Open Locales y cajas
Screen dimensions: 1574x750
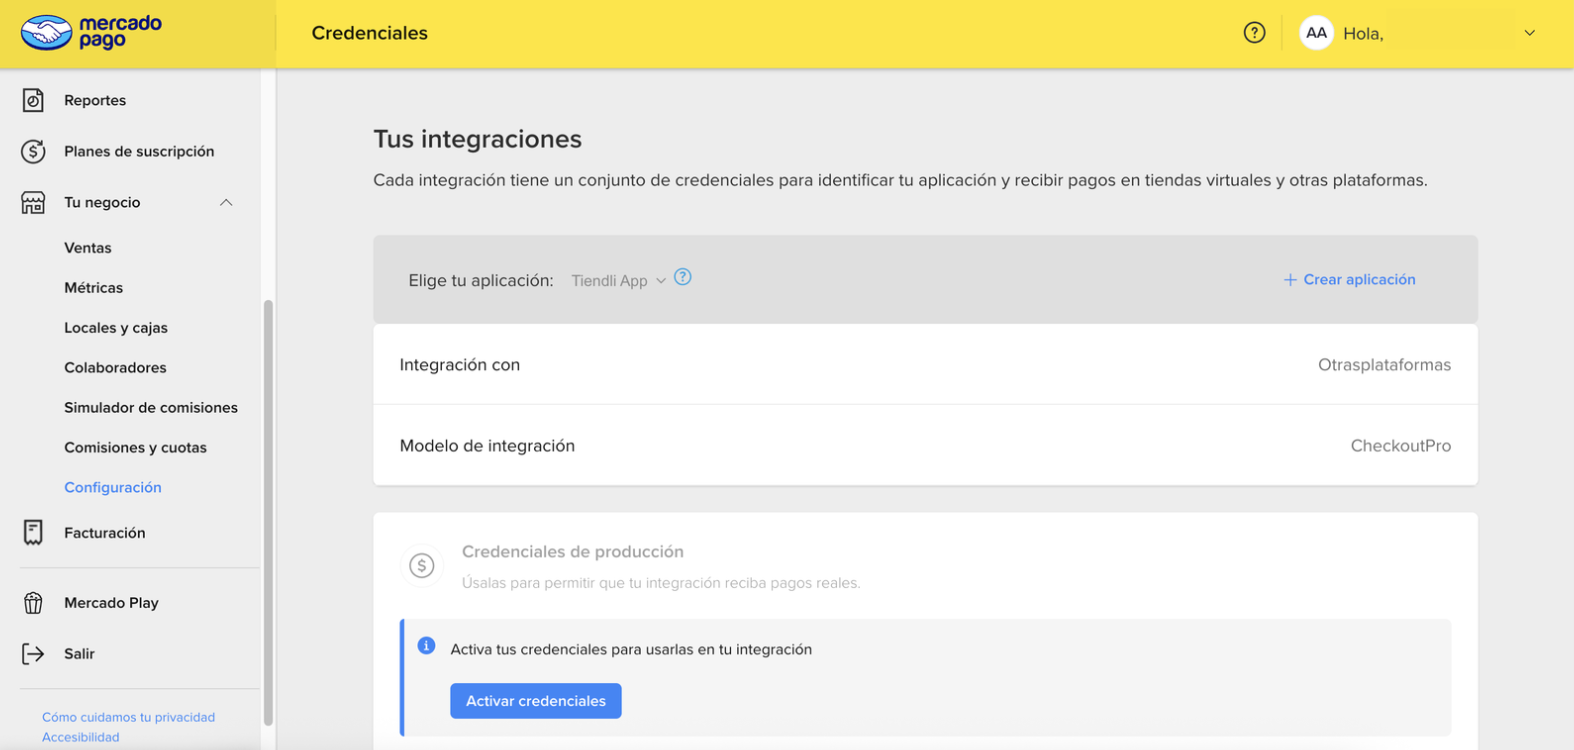pos(116,328)
